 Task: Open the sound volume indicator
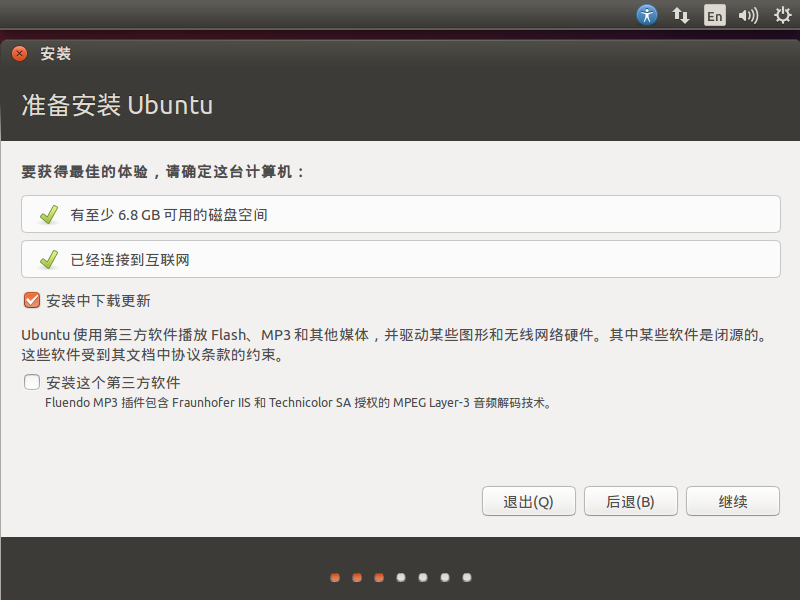click(x=748, y=15)
